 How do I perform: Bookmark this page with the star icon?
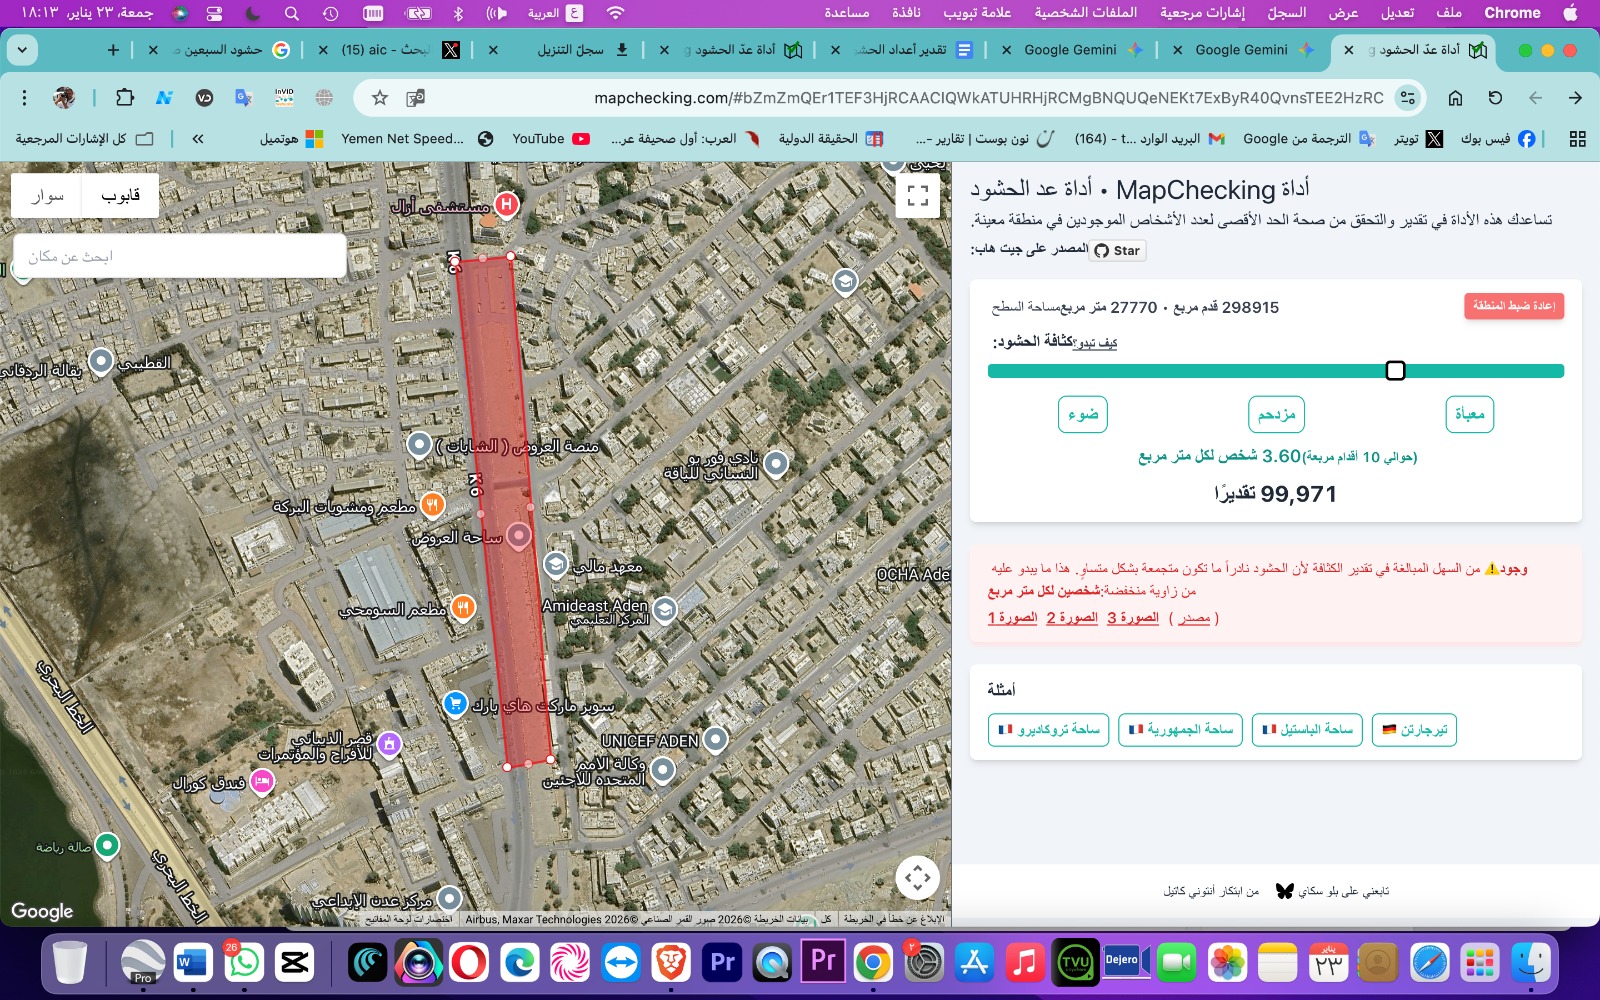(x=379, y=98)
